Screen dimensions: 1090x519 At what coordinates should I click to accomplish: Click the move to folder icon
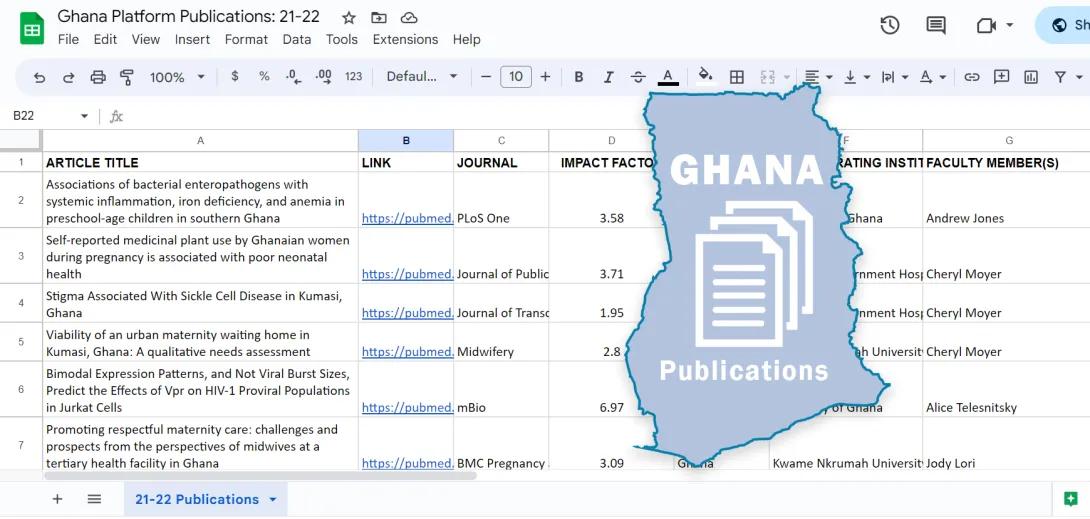click(379, 17)
